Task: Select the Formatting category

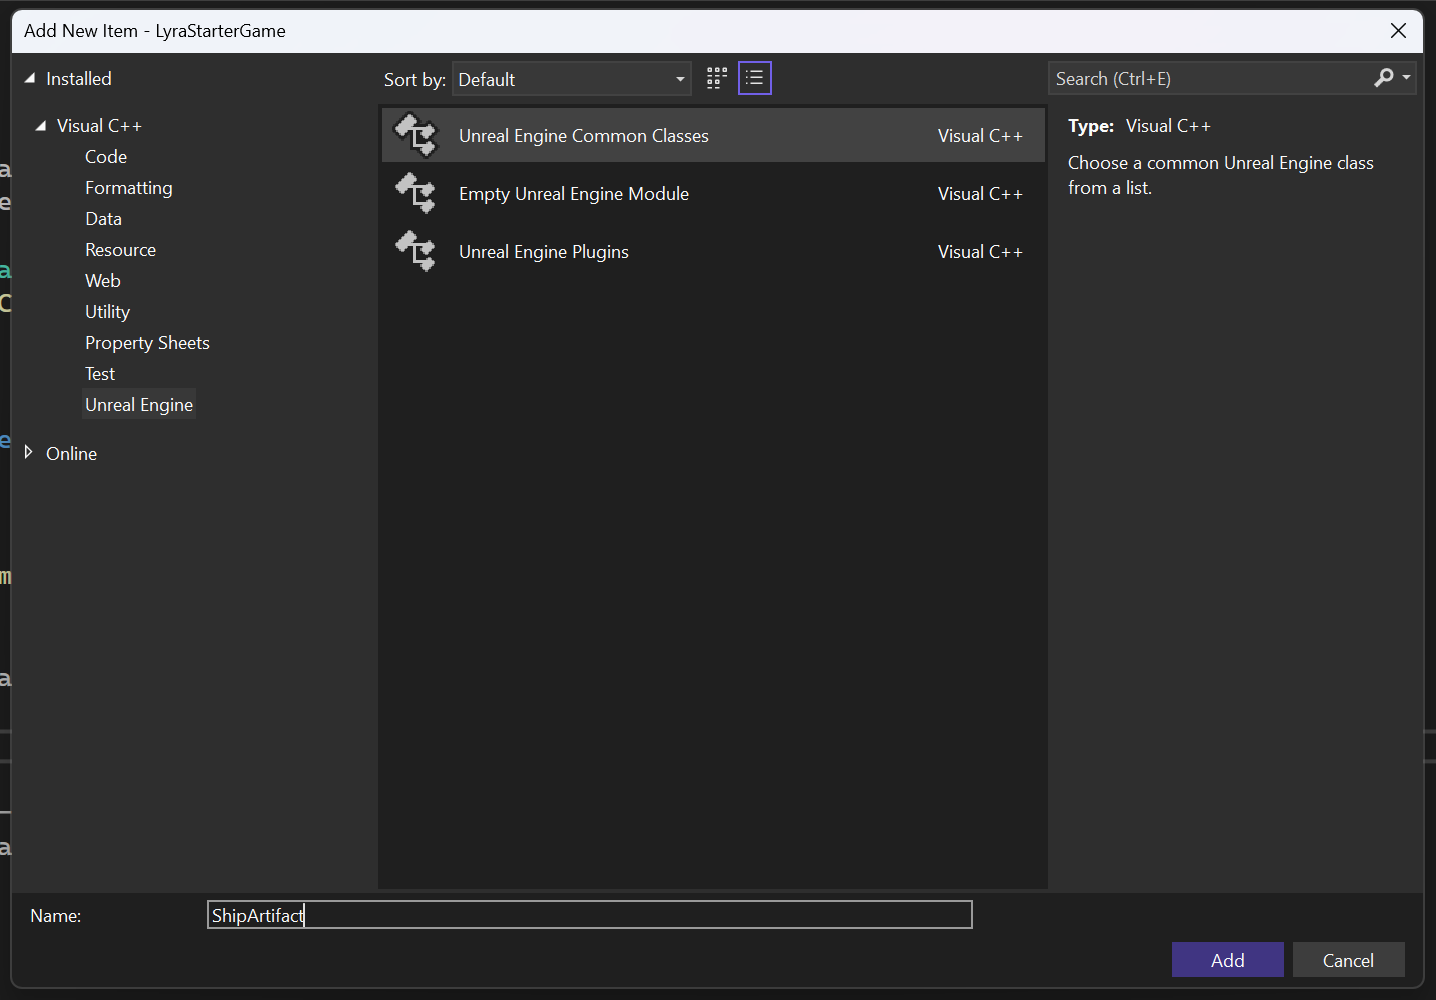Action: tap(129, 188)
